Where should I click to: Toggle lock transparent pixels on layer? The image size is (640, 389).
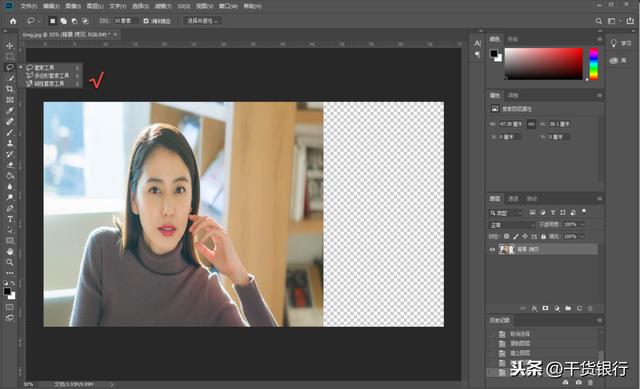click(x=507, y=236)
